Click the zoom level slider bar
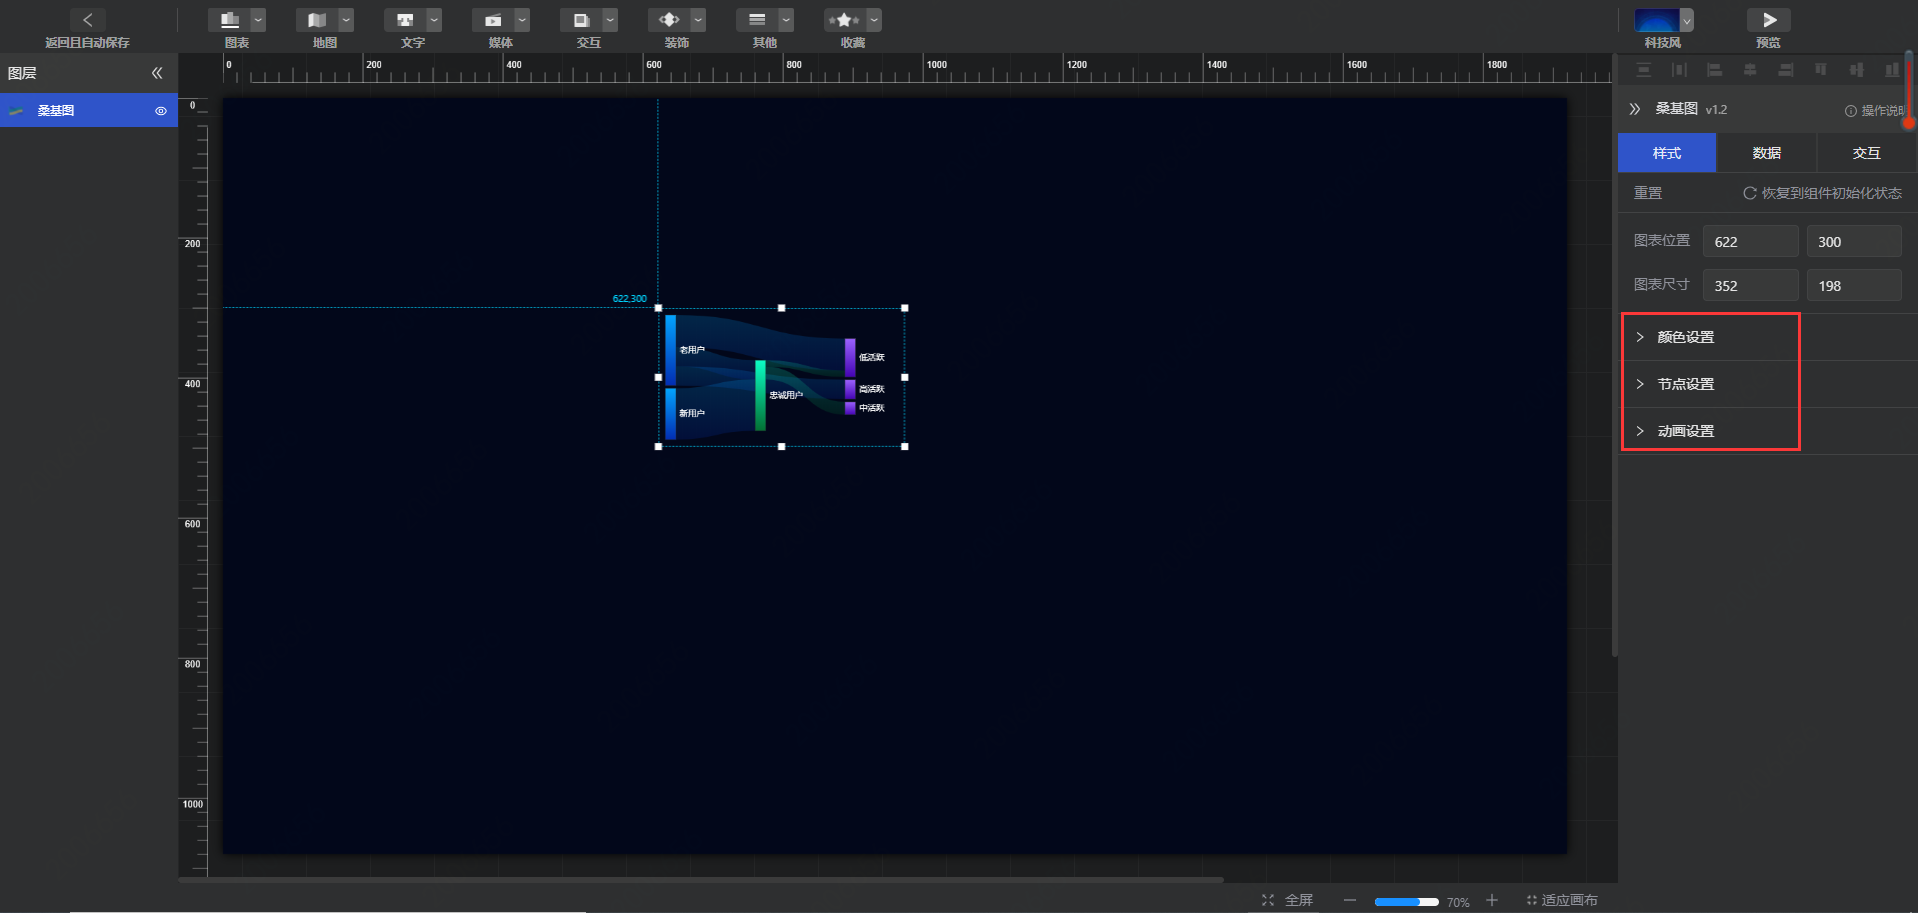This screenshot has width=1918, height=913. pyautogui.click(x=1406, y=902)
